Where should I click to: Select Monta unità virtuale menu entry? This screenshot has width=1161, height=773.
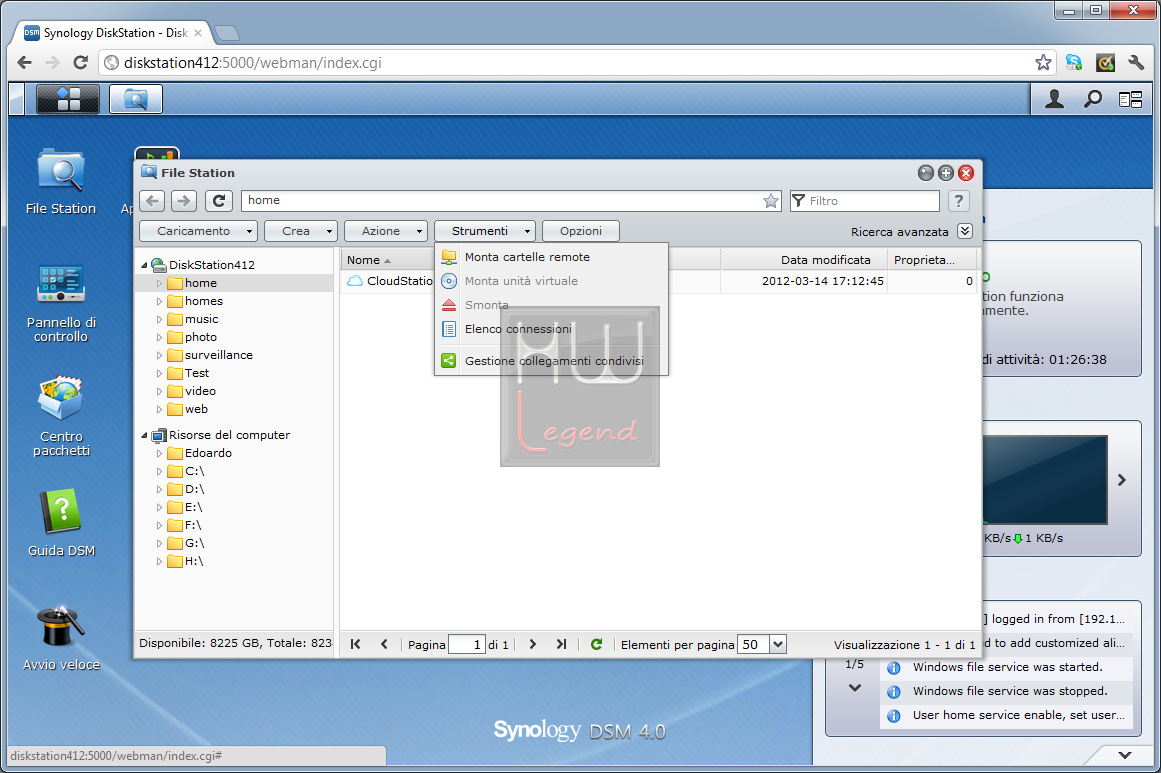[552, 281]
